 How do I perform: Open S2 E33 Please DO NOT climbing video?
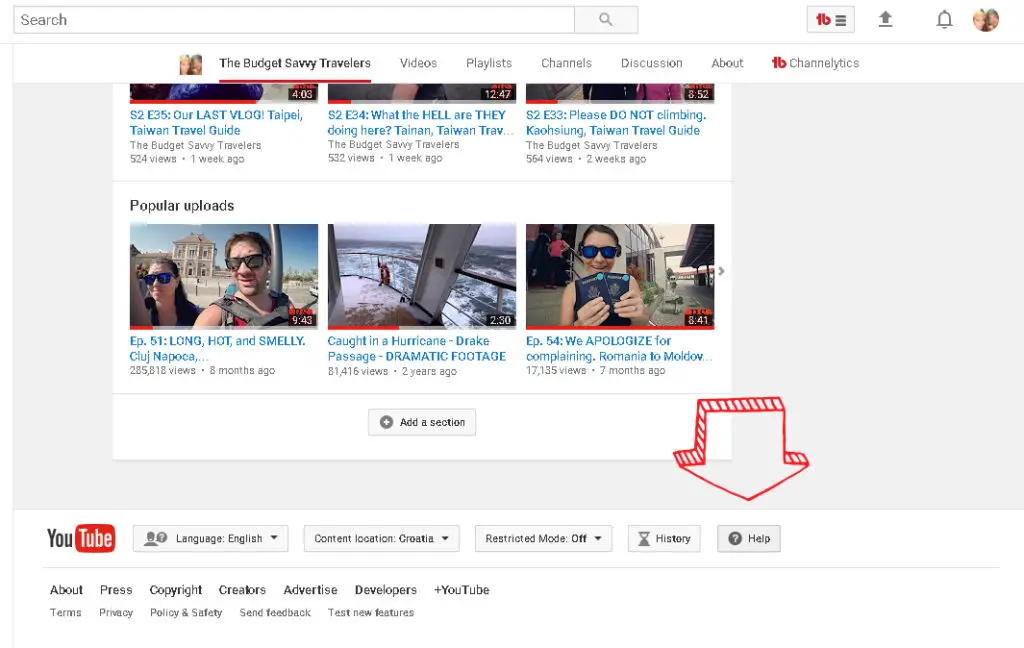pos(616,122)
